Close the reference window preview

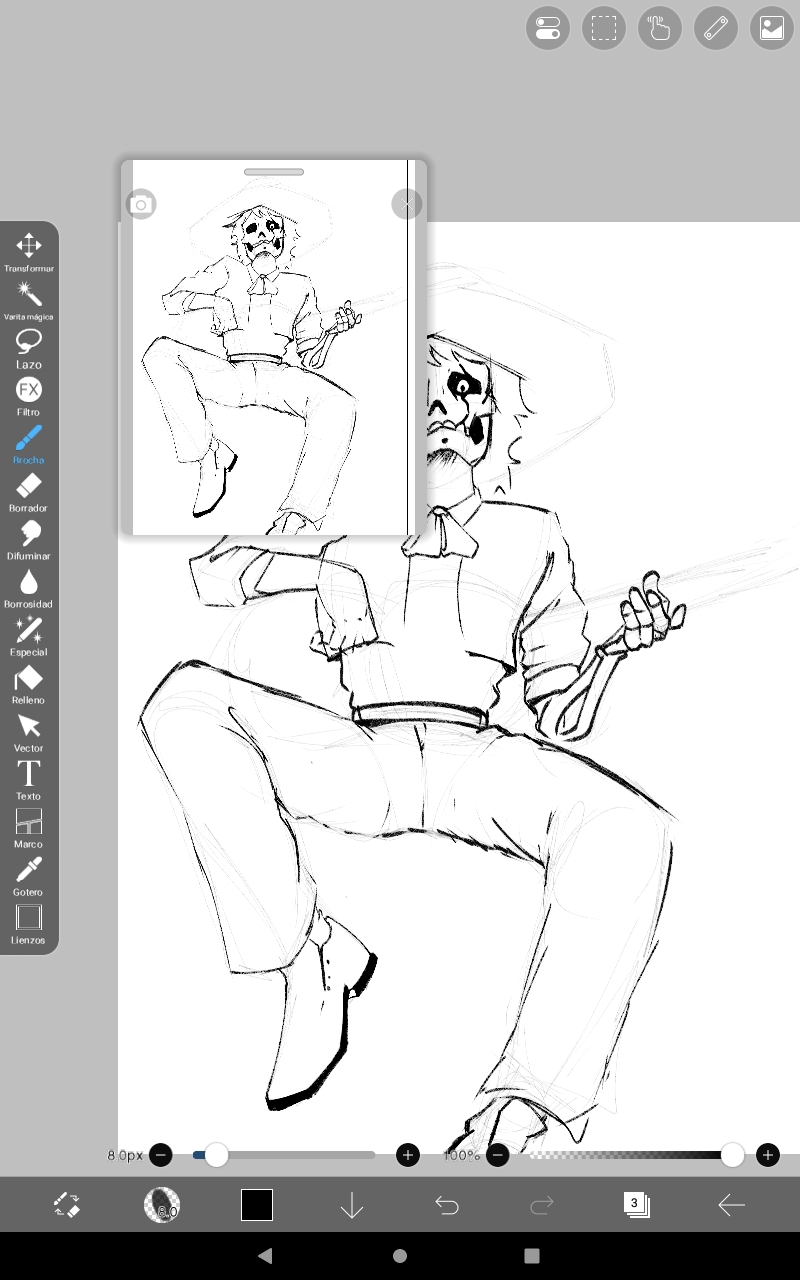[x=406, y=204]
